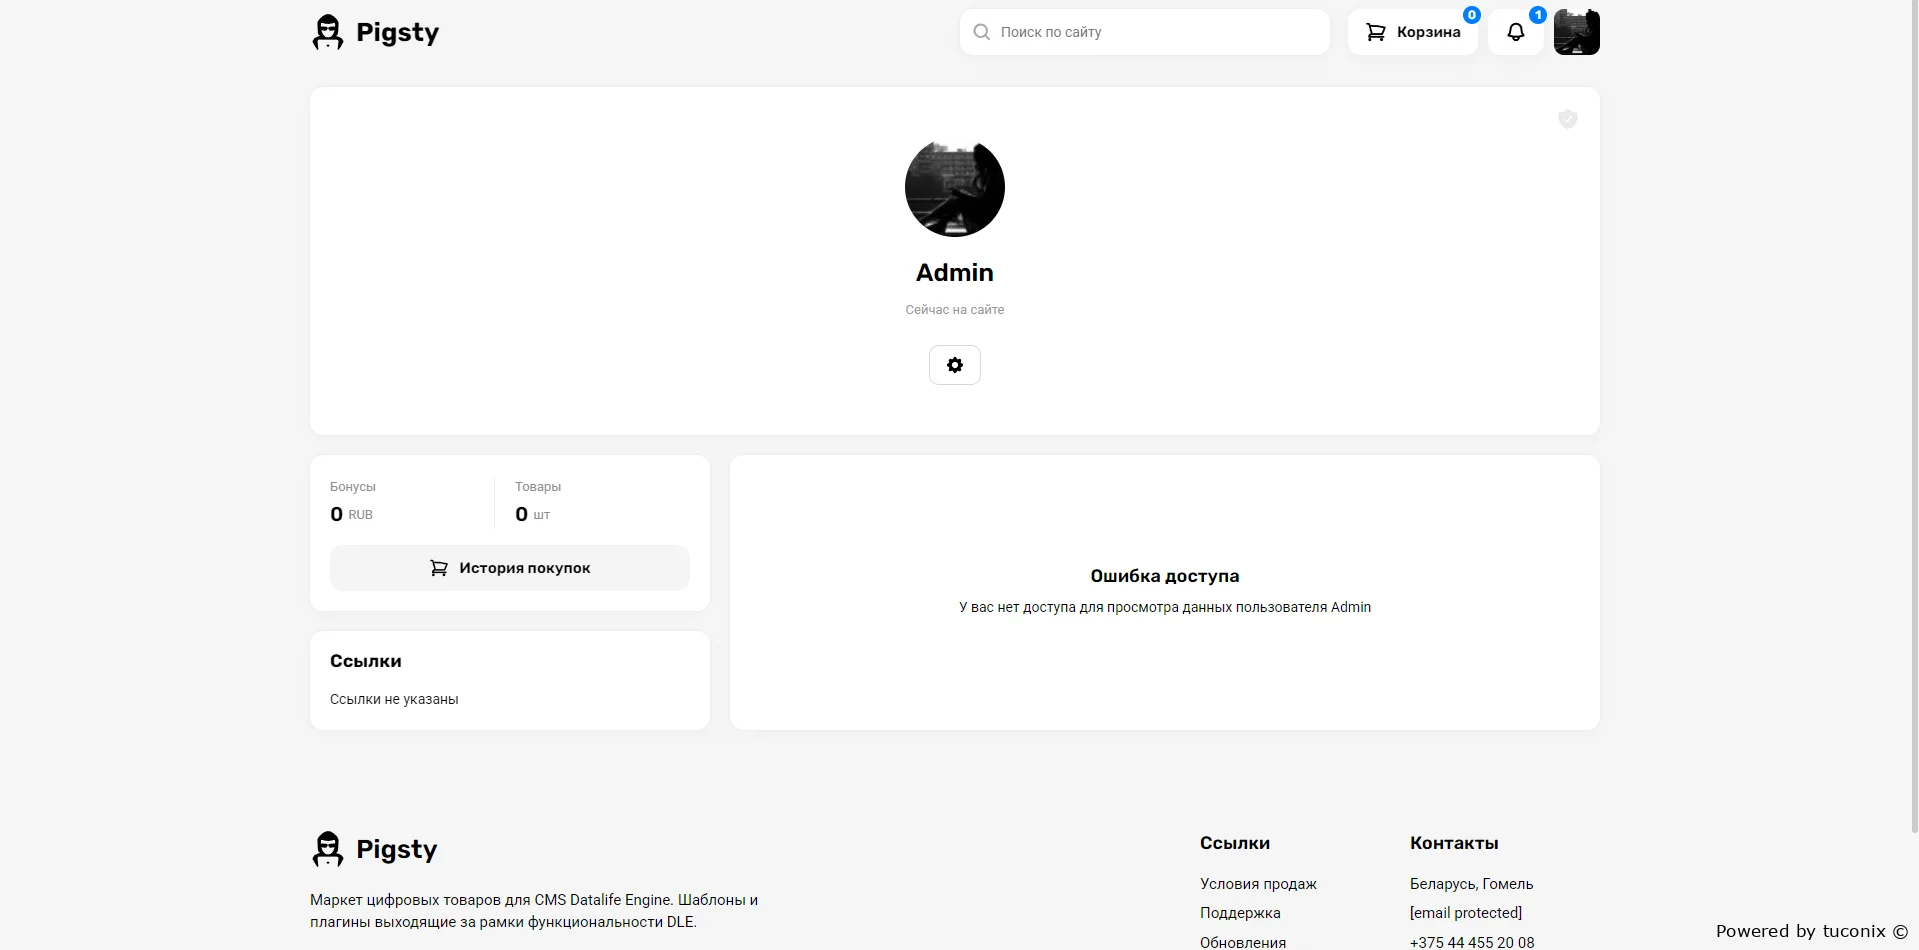Click the page vertical scrollbar

tap(1914, 400)
